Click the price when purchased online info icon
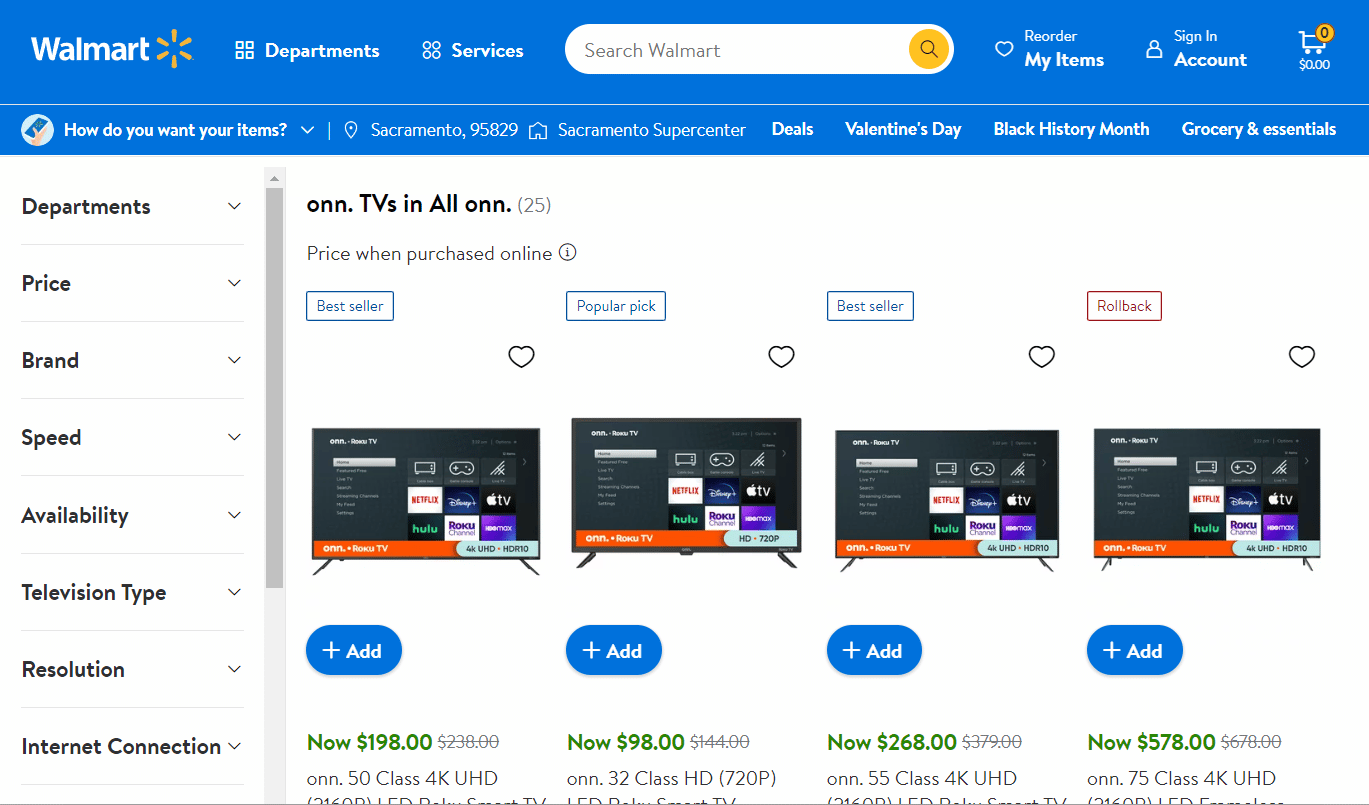 (567, 252)
